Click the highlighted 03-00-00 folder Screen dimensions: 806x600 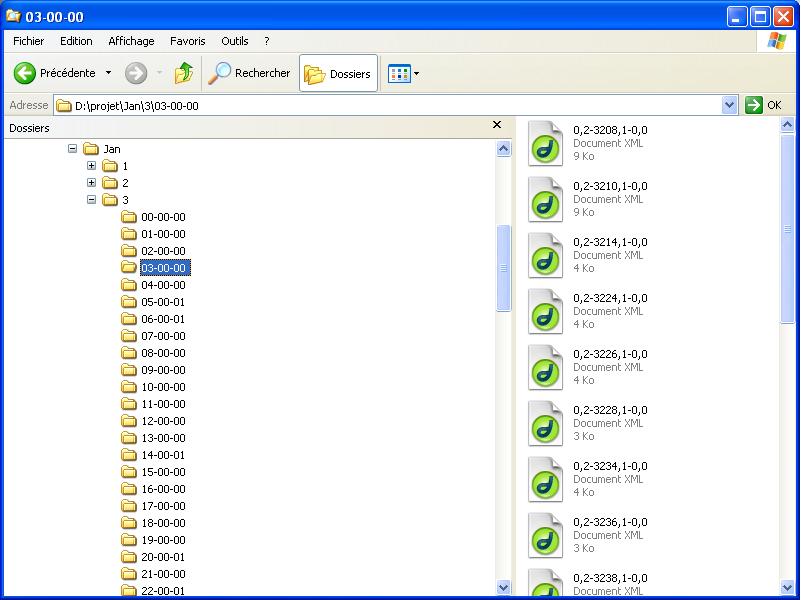(165, 268)
